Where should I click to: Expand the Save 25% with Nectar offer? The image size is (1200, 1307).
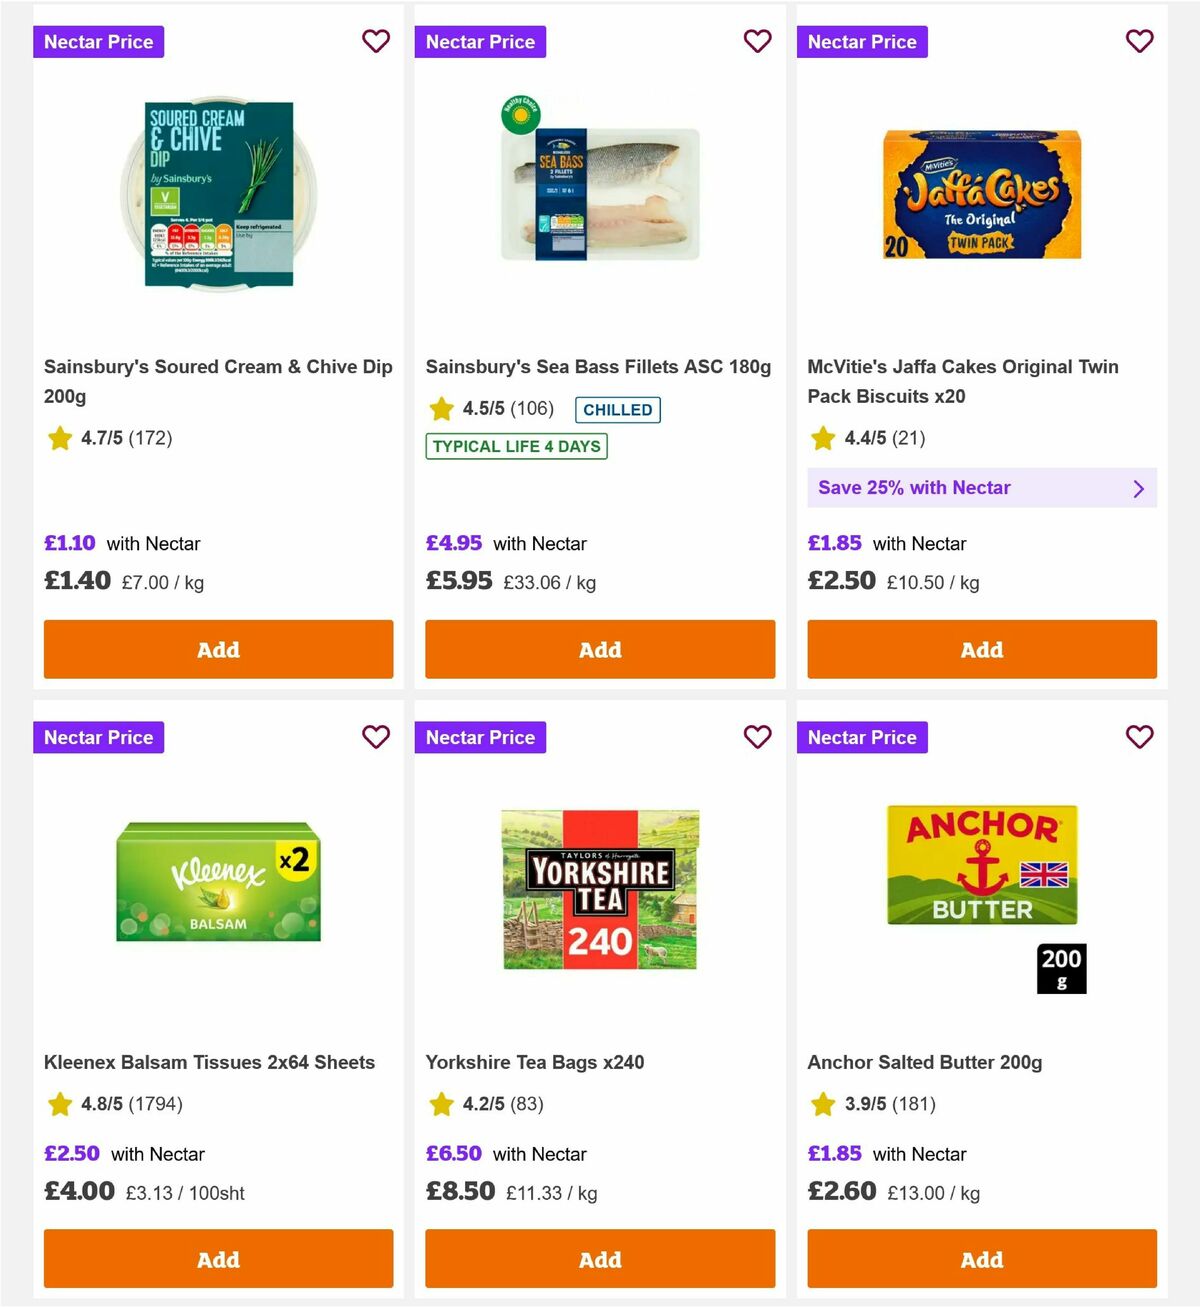pyautogui.click(x=981, y=488)
